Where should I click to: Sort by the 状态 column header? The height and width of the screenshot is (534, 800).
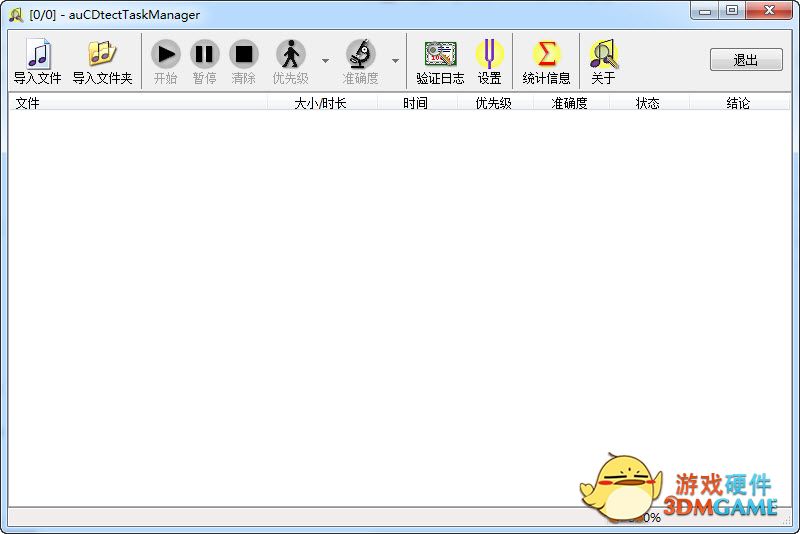pos(649,103)
